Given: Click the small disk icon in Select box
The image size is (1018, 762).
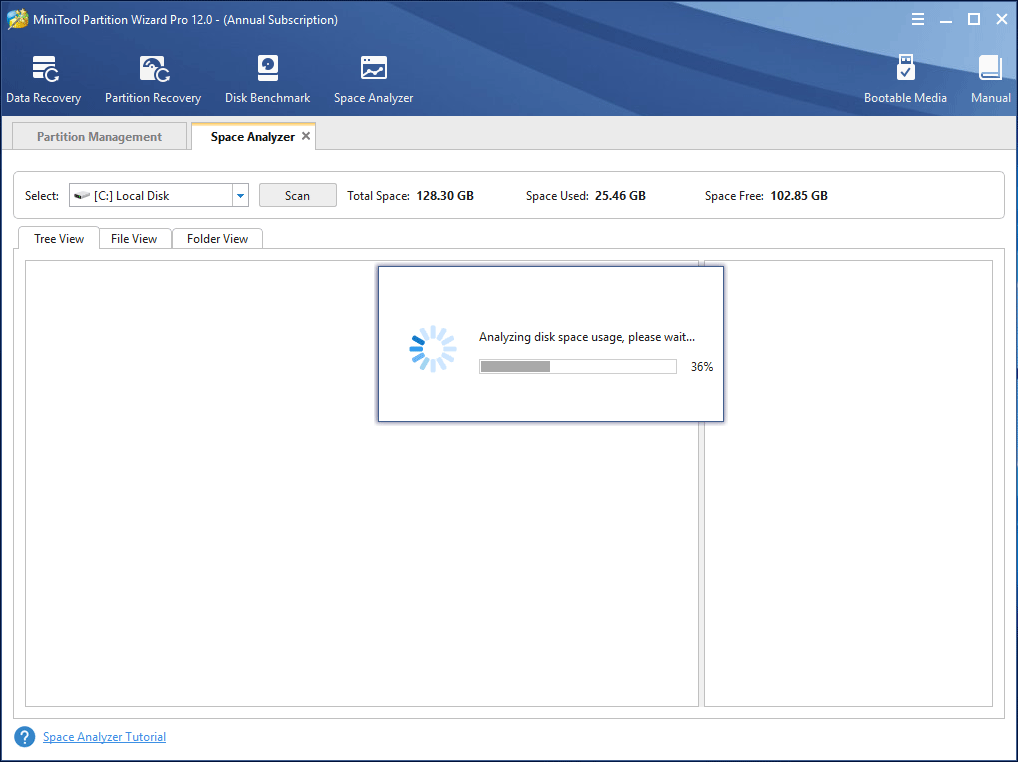Looking at the screenshot, I should 82,195.
